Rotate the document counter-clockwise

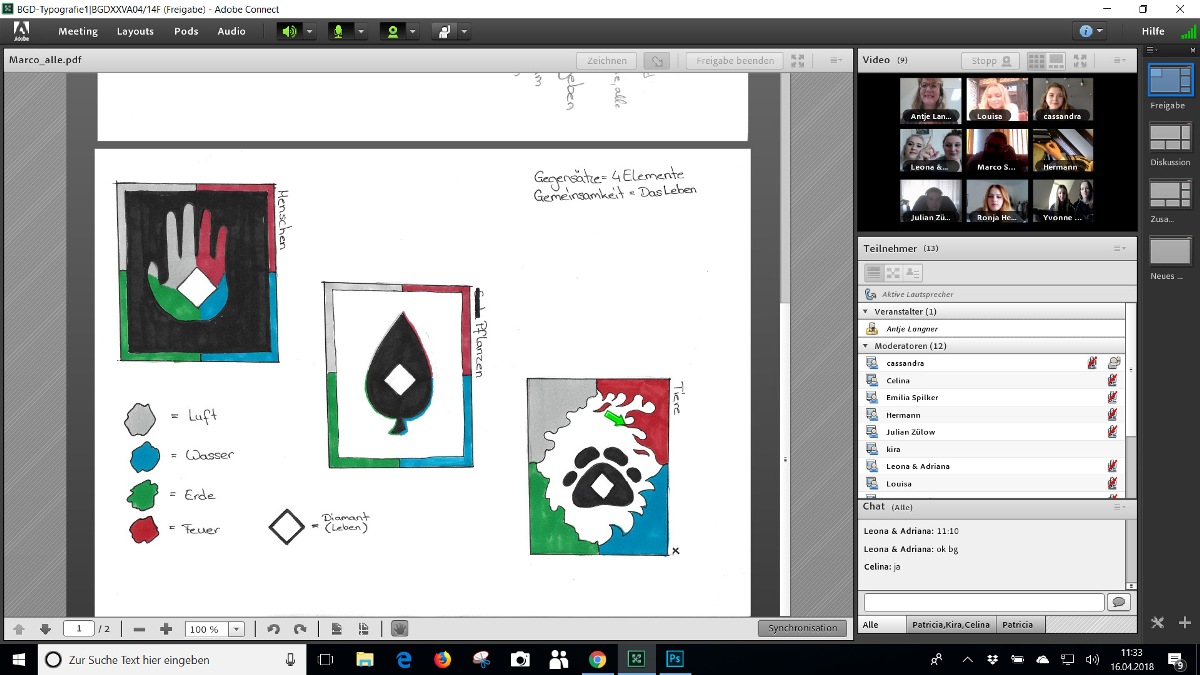[x=273, y=629]
